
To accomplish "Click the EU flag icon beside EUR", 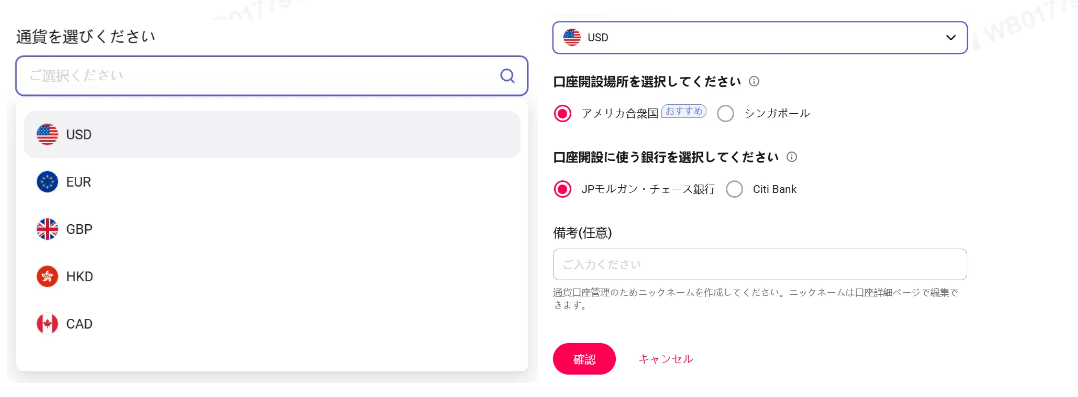I will [x=47, y=182].
